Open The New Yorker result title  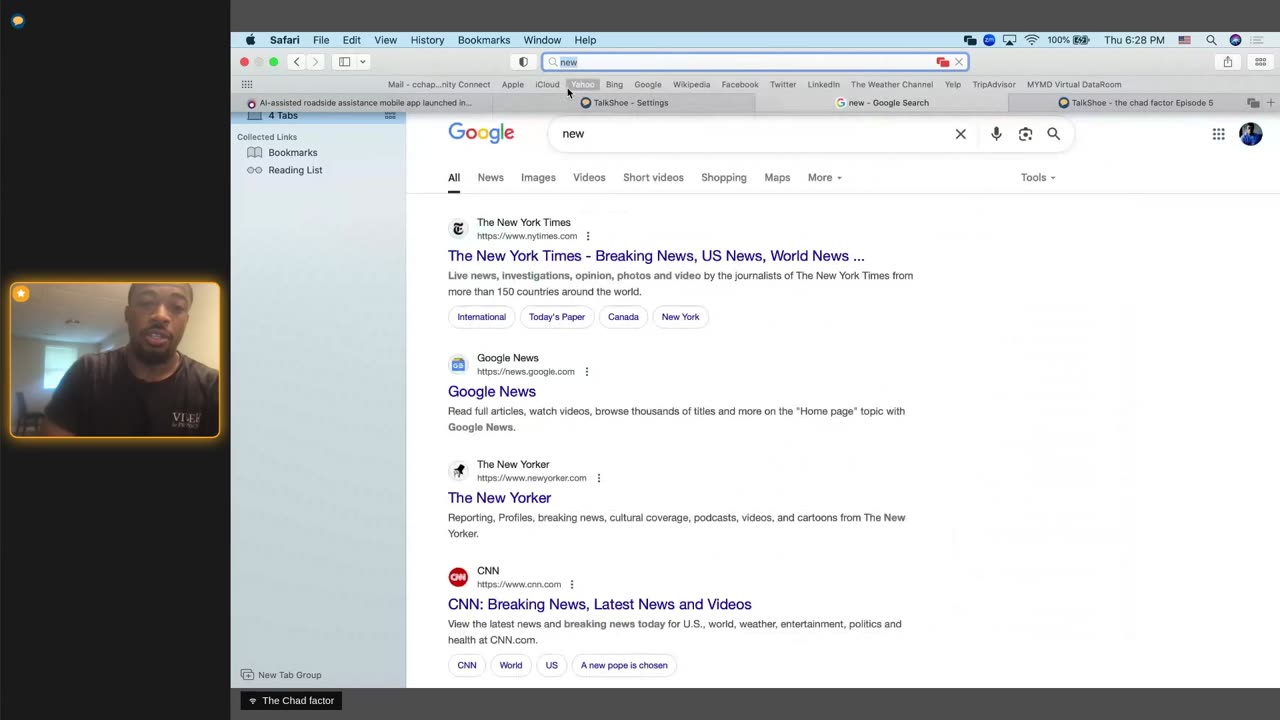pos(499,498)
